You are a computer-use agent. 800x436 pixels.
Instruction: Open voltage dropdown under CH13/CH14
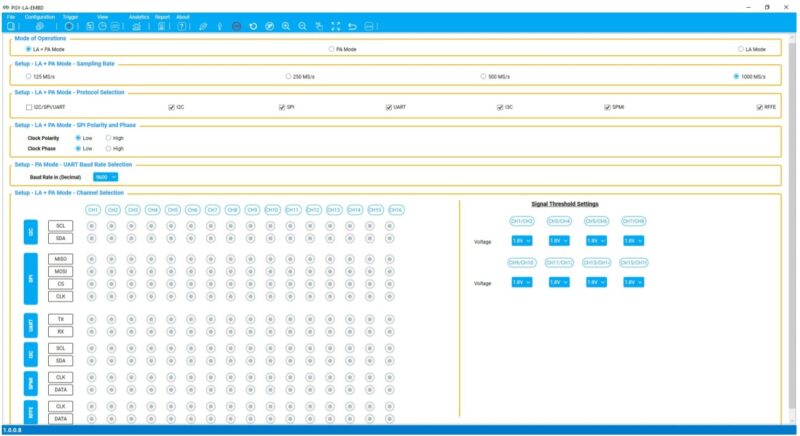click(x=596, y=282)
